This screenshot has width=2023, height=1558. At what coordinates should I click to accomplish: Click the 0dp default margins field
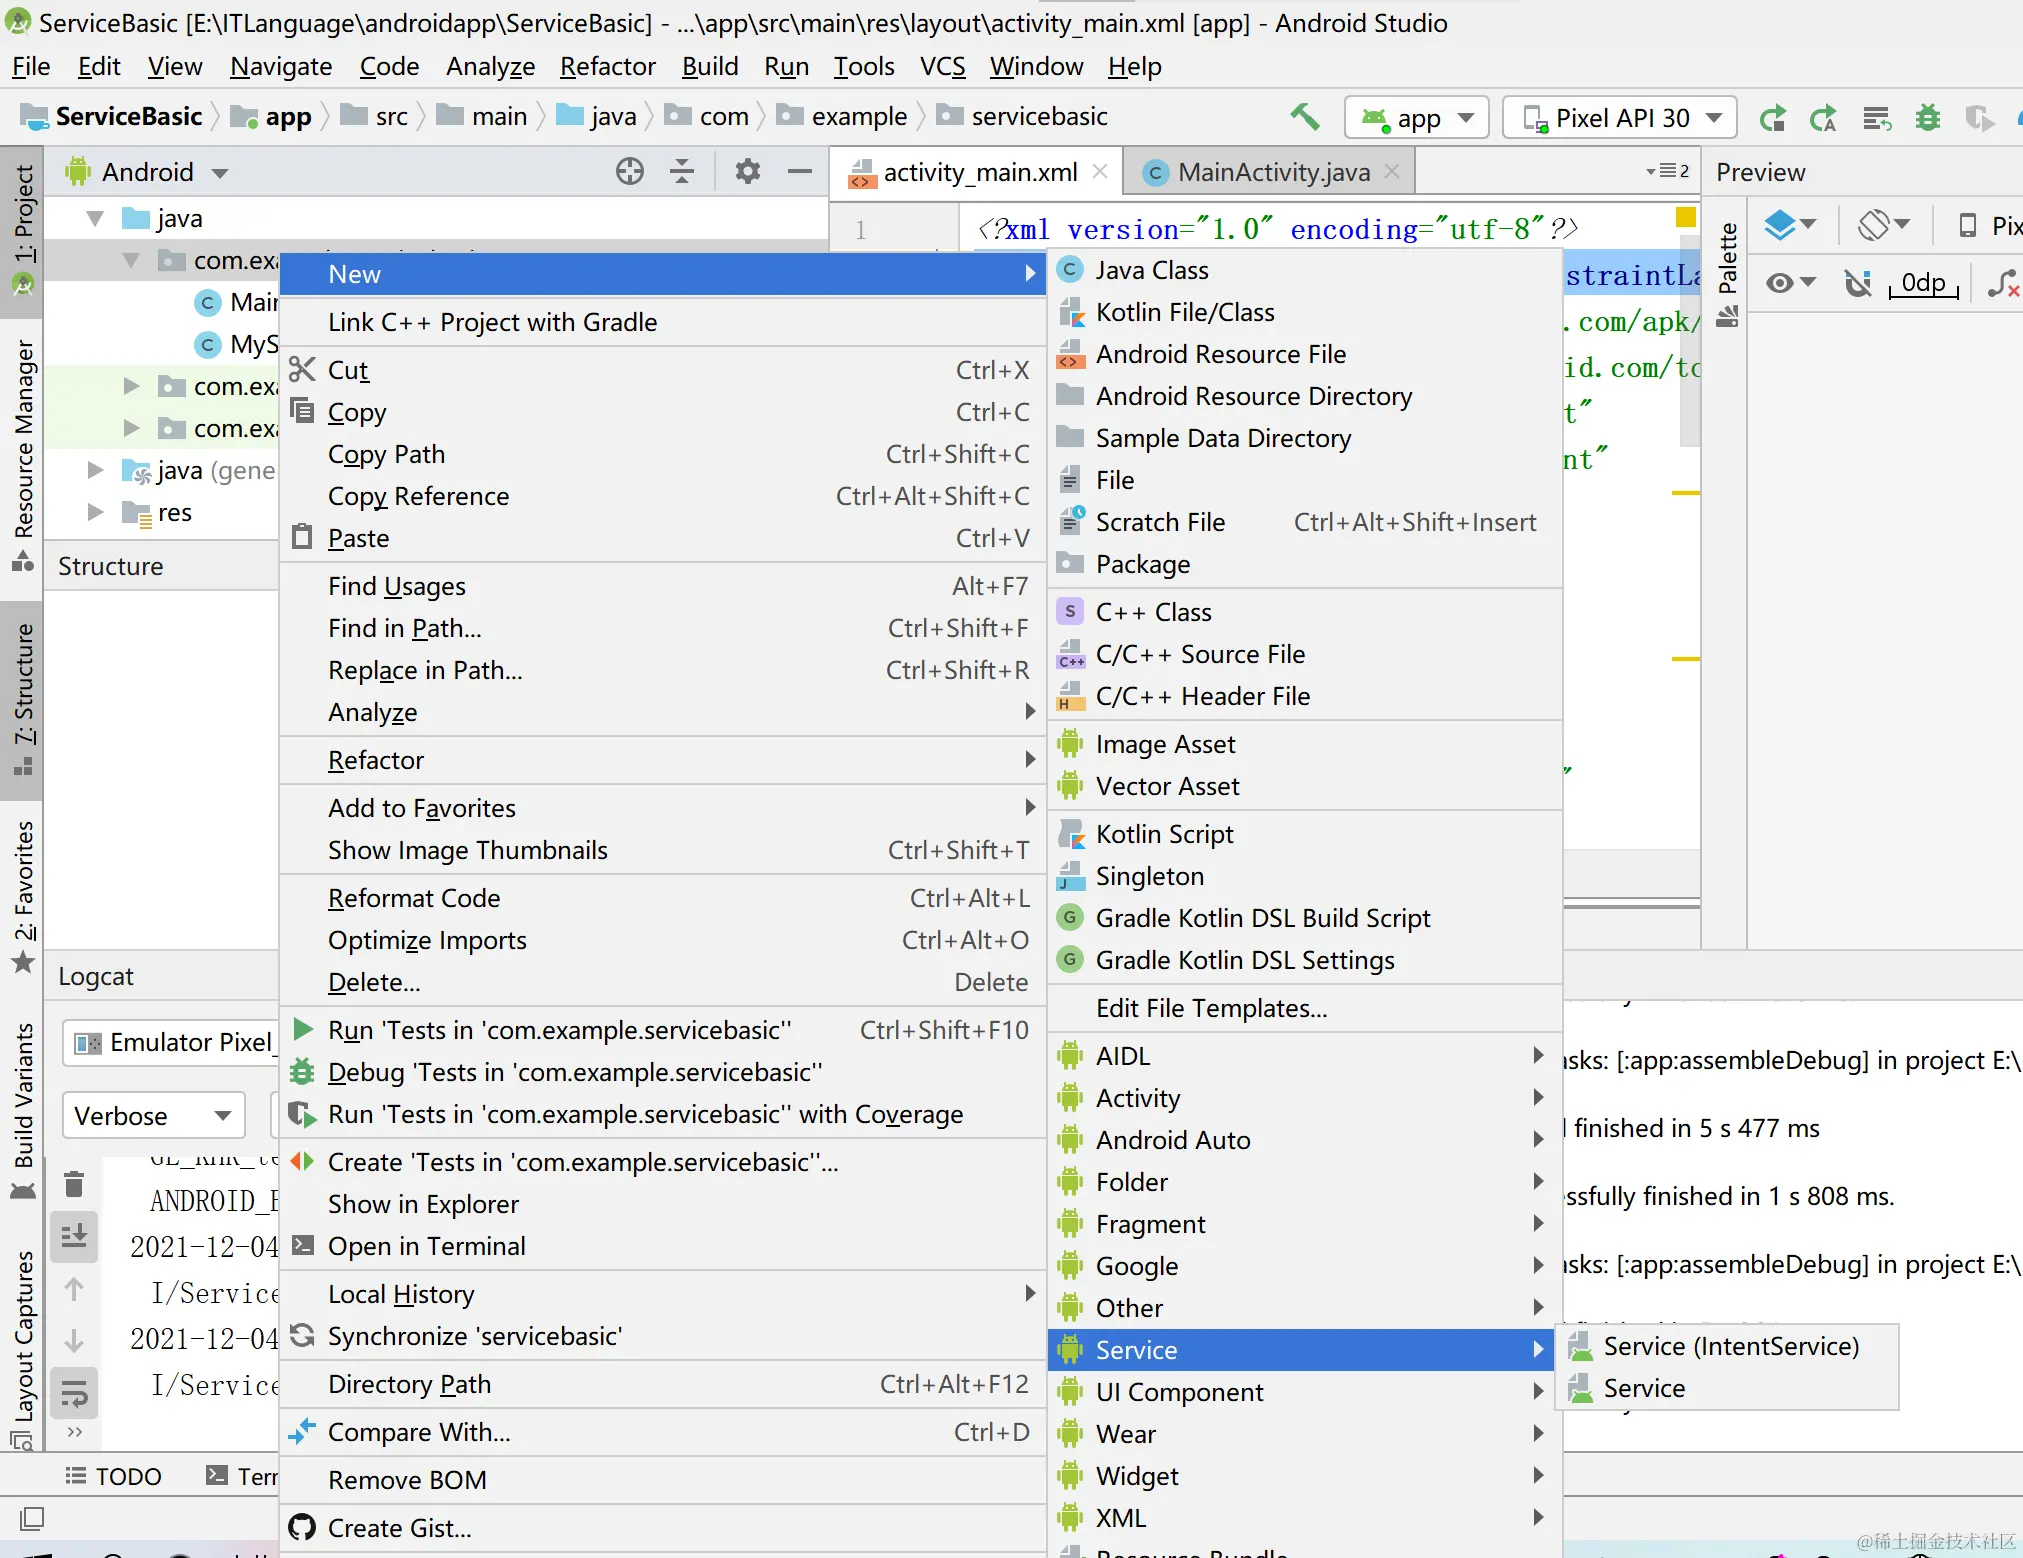[1922, 283]
